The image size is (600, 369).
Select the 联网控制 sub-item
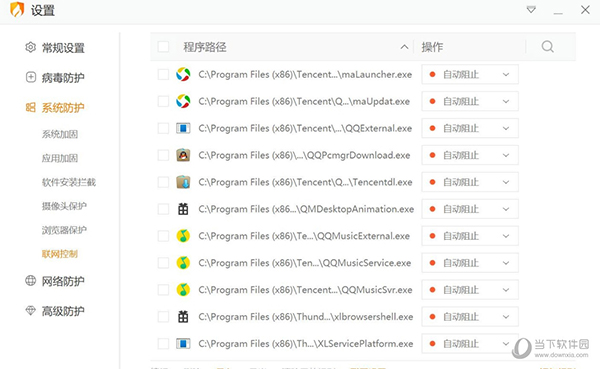60,254
